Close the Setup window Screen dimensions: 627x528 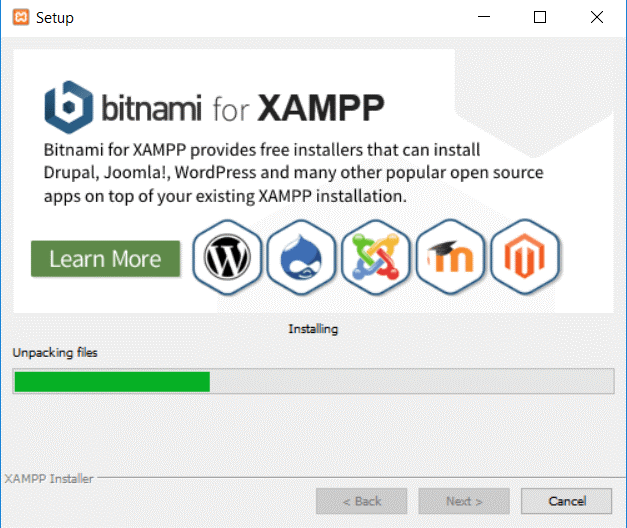click(597, 18)
